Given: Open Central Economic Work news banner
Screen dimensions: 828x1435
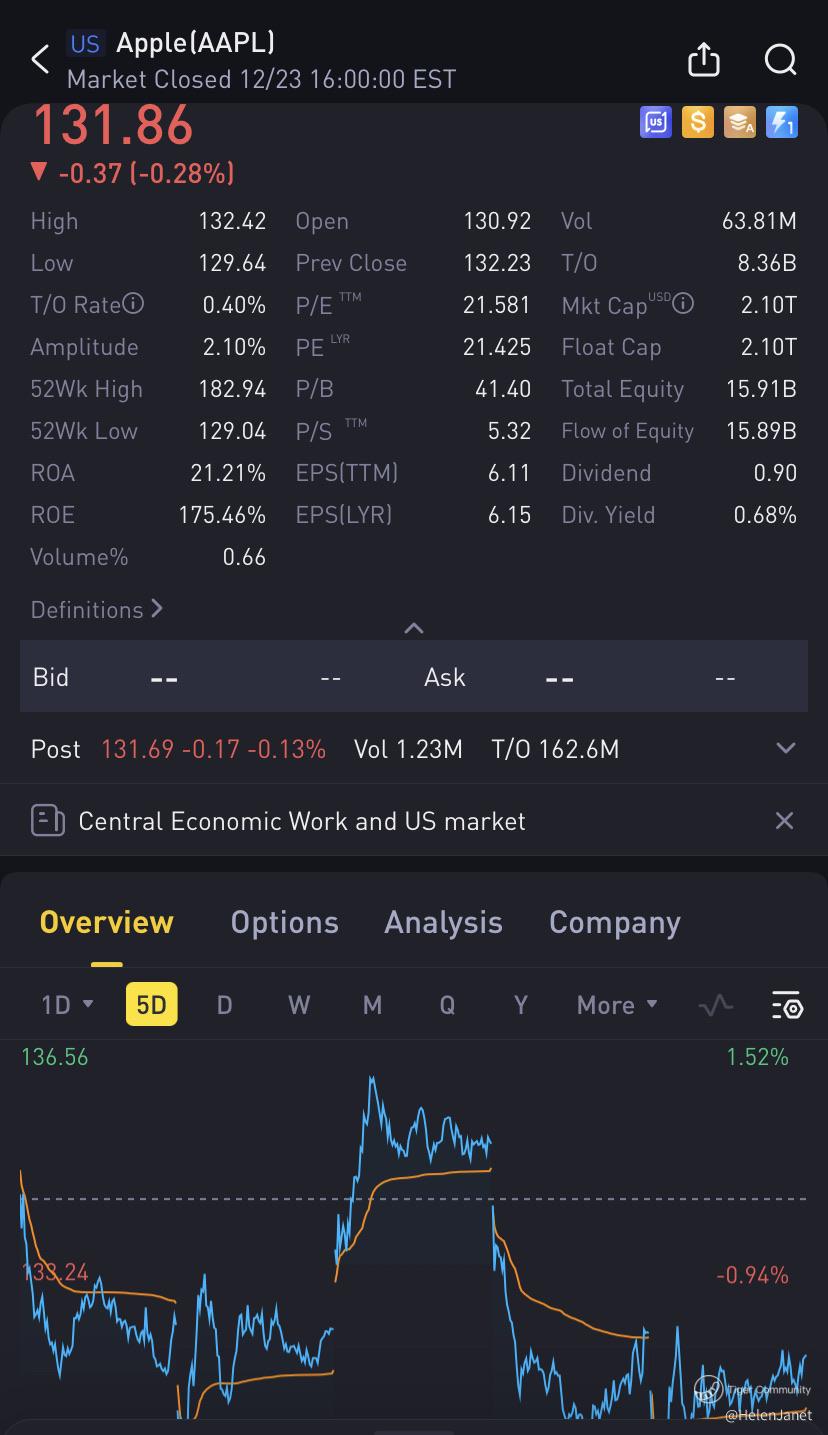Looking at the screenshot, I should coord(300,821).
